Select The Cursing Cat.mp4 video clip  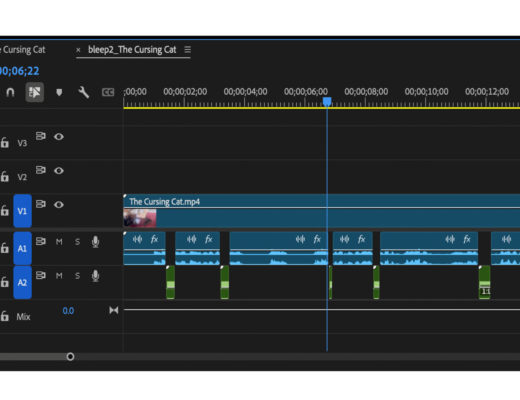click(x=321, y=211)
